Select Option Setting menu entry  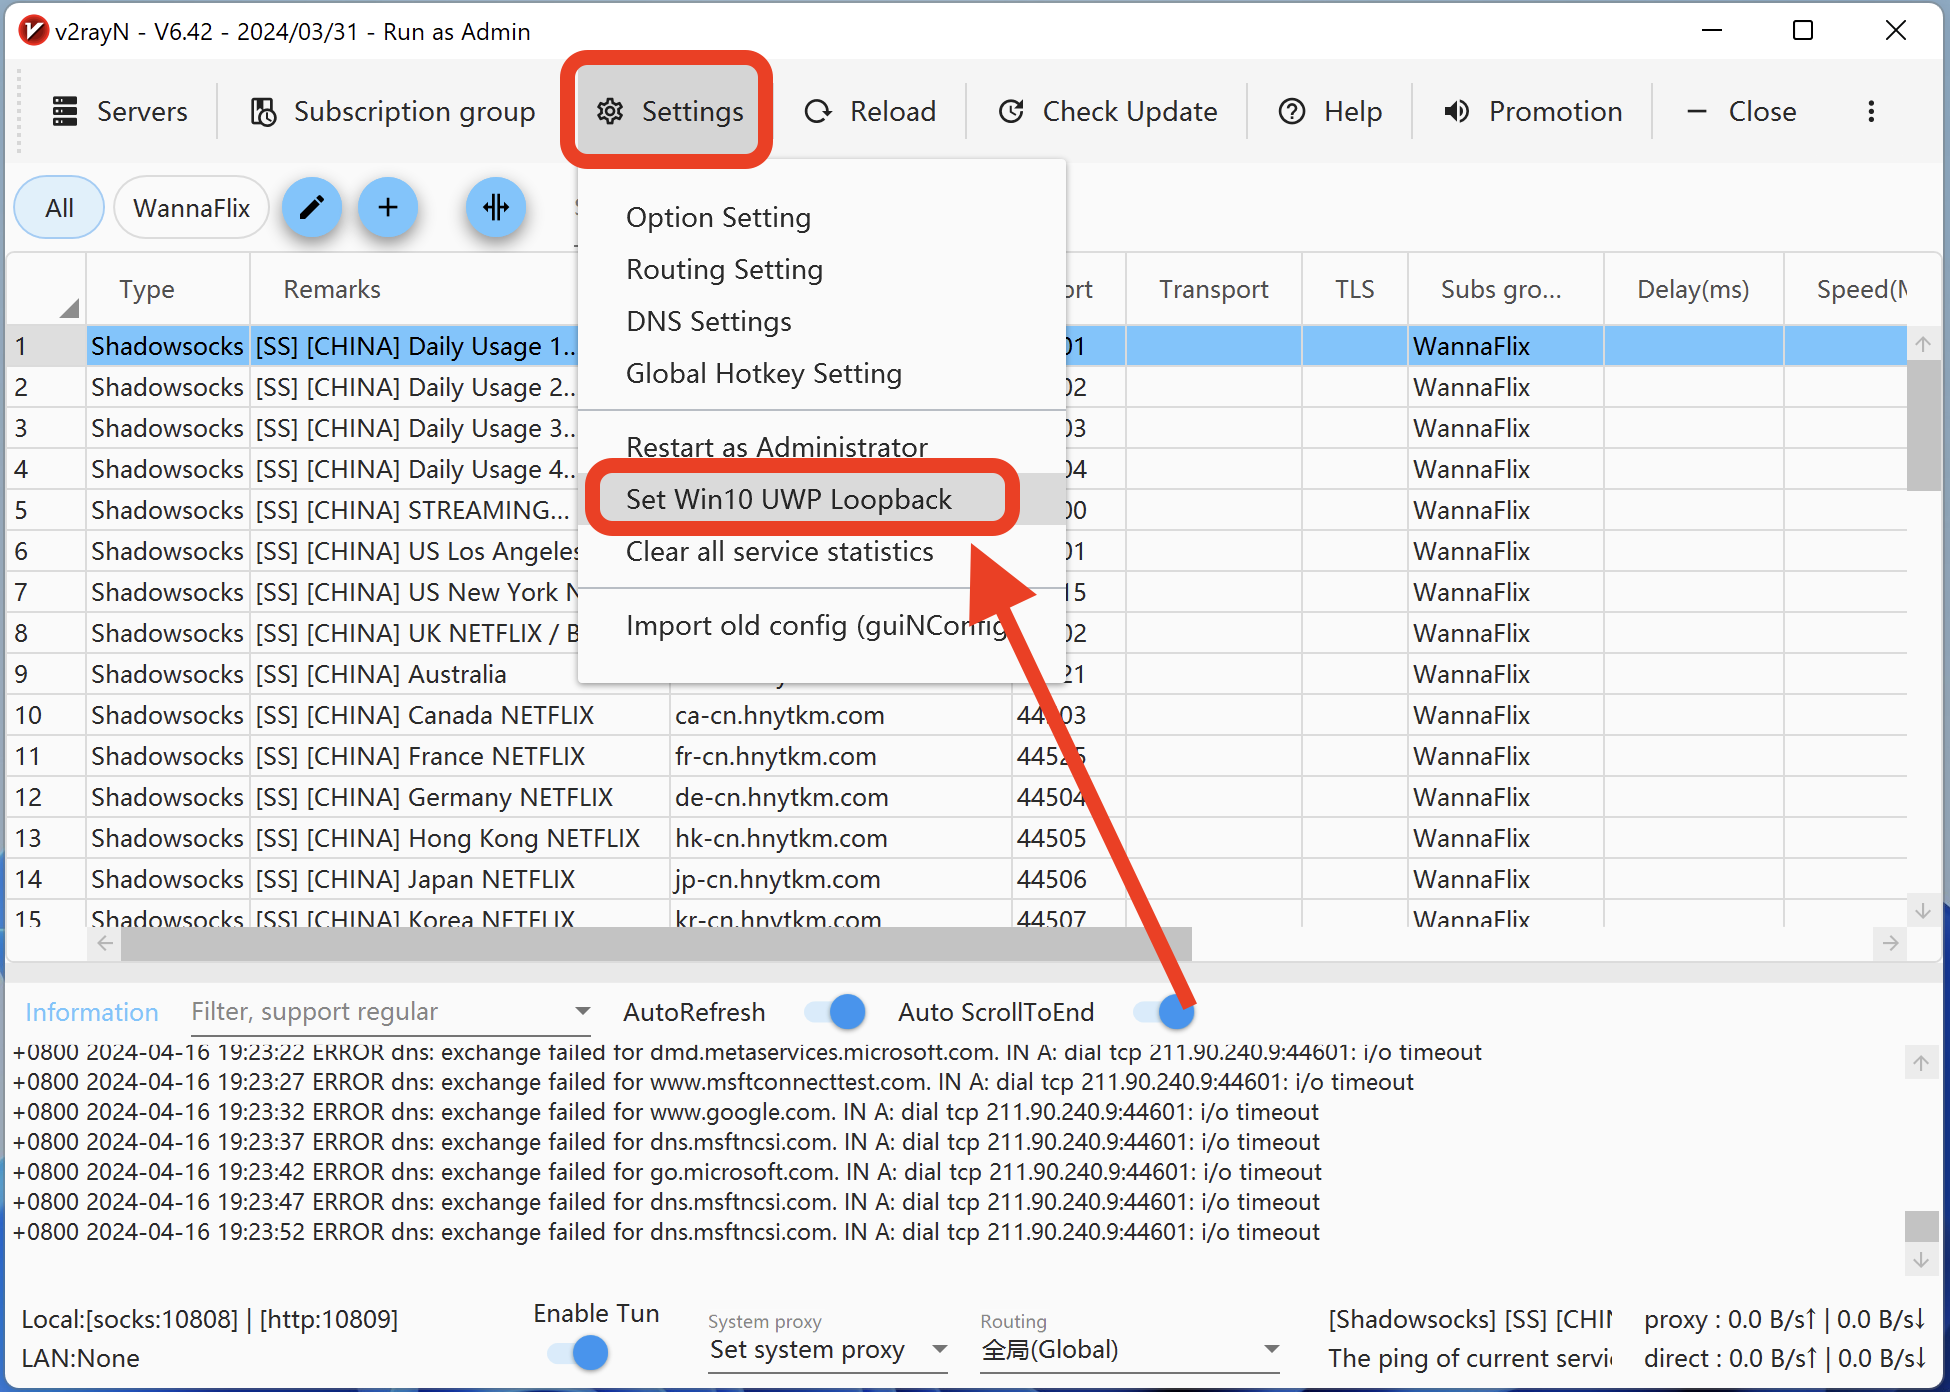(718, 217)
